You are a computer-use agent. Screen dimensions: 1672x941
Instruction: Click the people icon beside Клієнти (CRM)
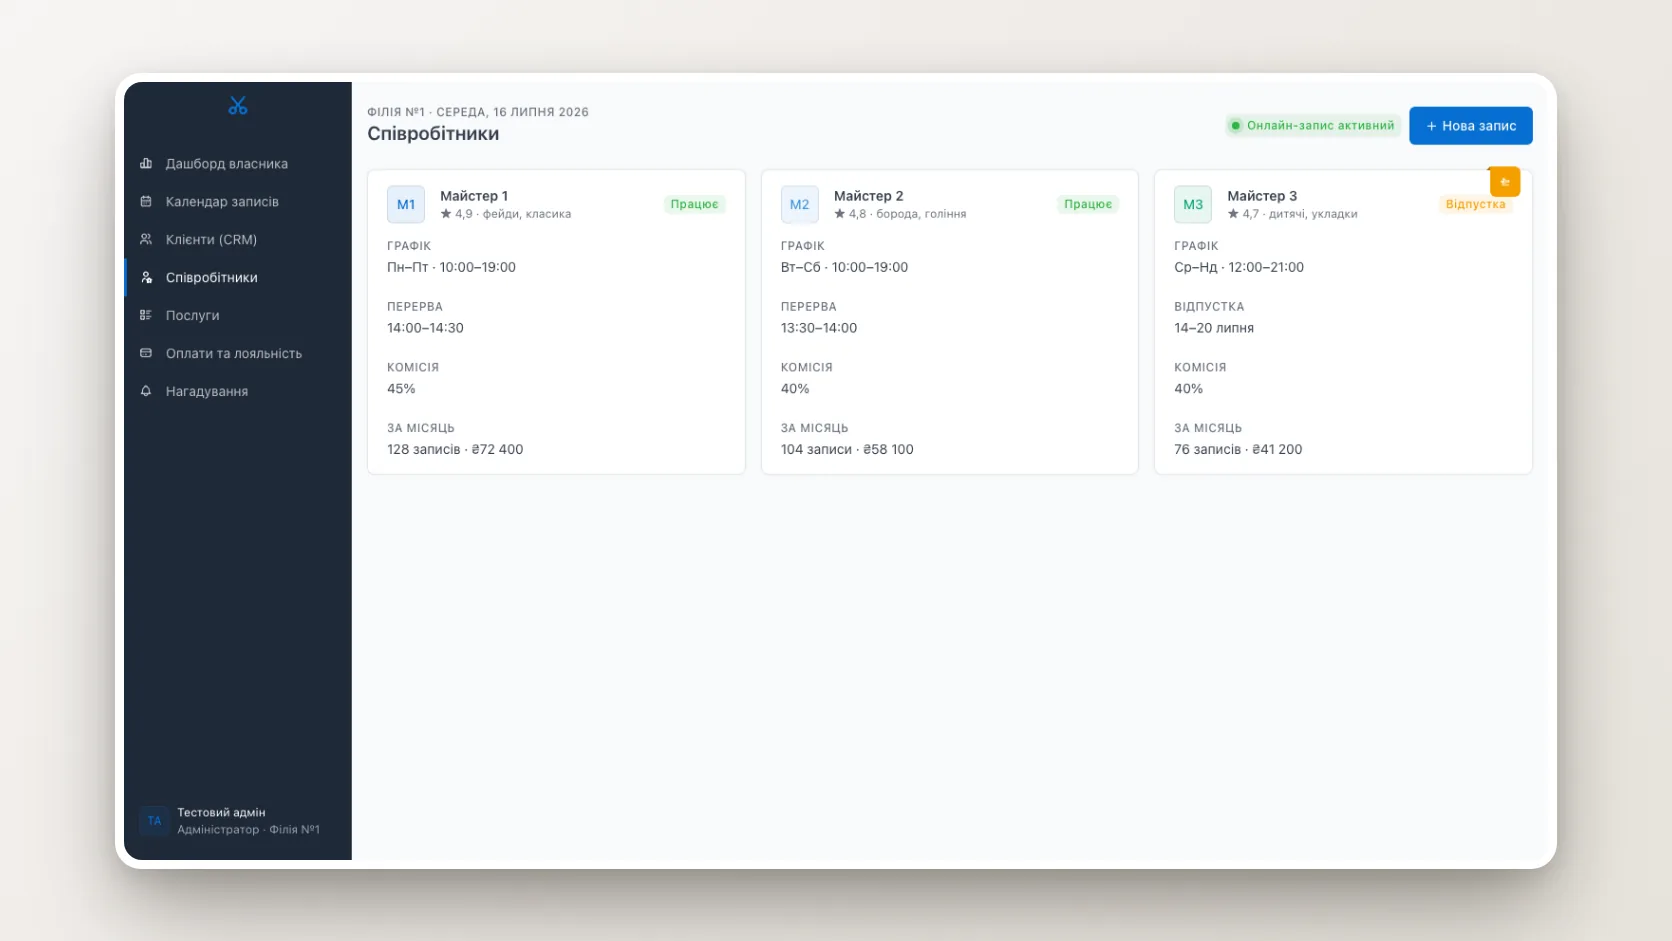click(x=146, y=239)
